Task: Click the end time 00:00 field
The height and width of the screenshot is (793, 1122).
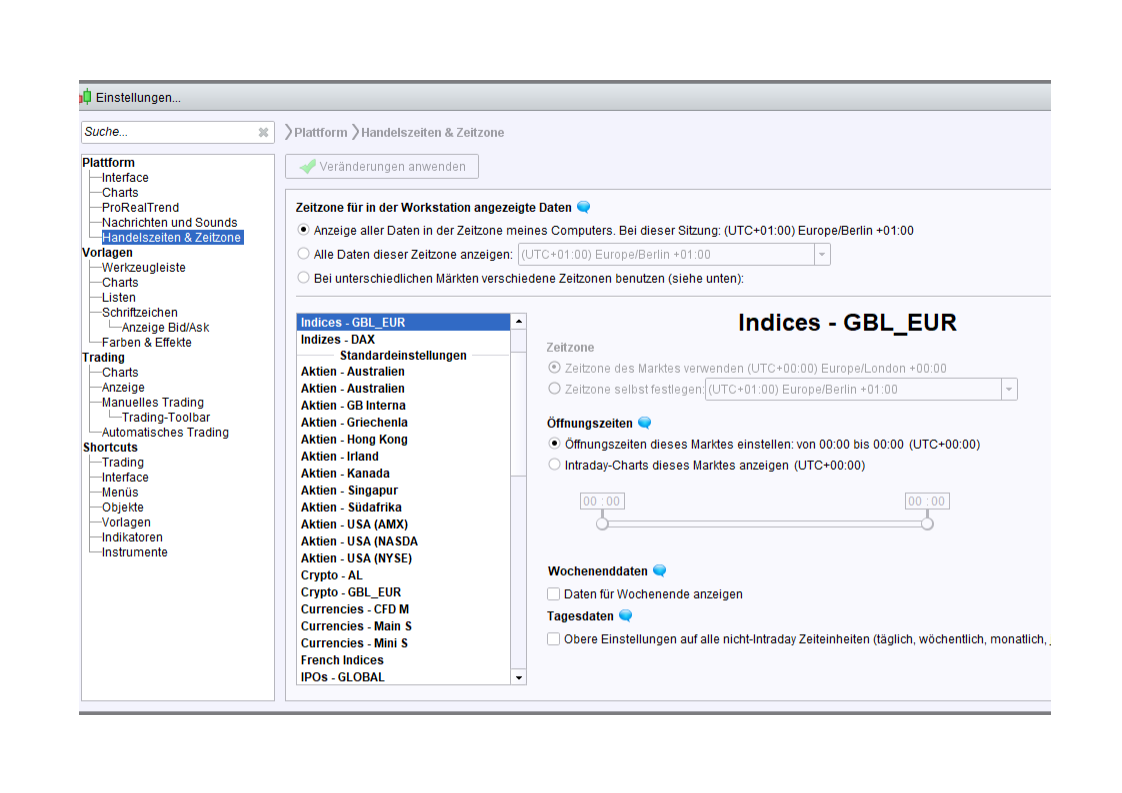Action: [x=927, y=501]
